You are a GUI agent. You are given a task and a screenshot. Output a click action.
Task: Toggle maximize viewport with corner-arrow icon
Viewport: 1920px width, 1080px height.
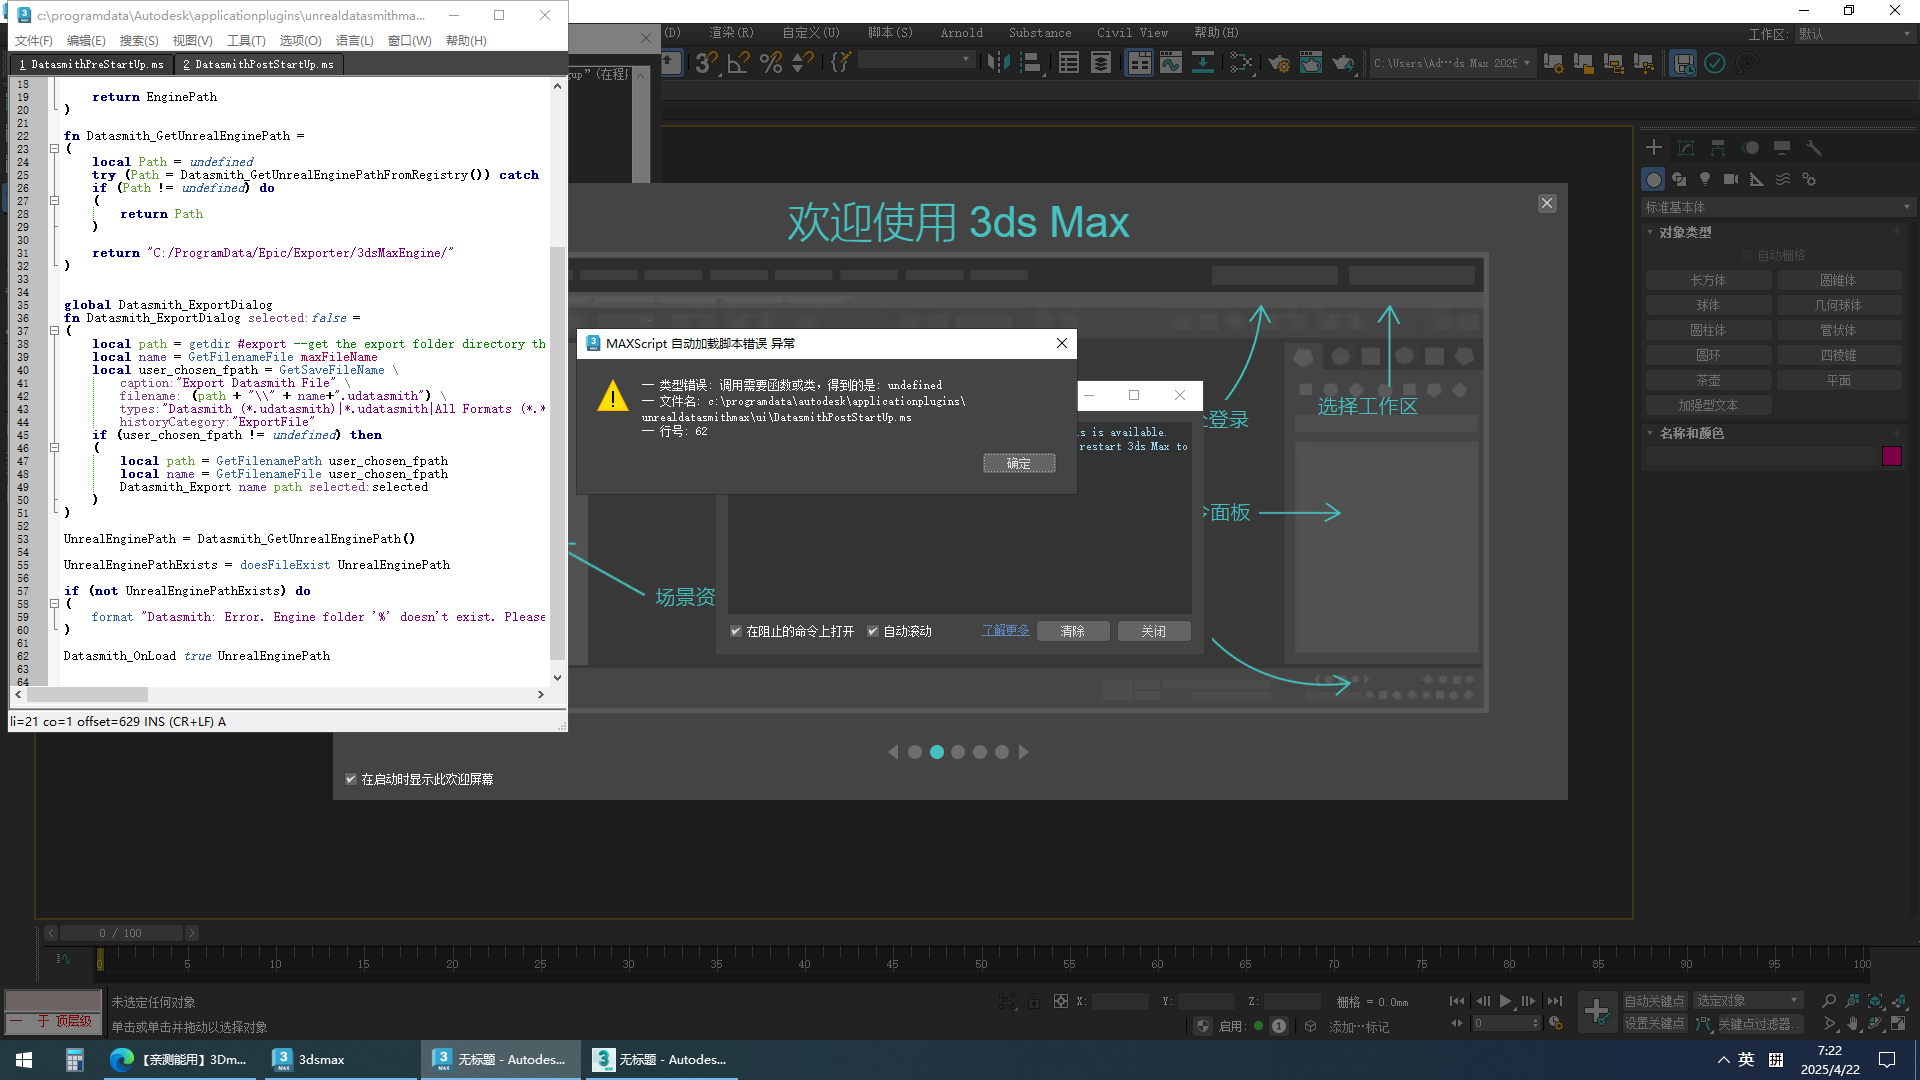[1897, 1024]
